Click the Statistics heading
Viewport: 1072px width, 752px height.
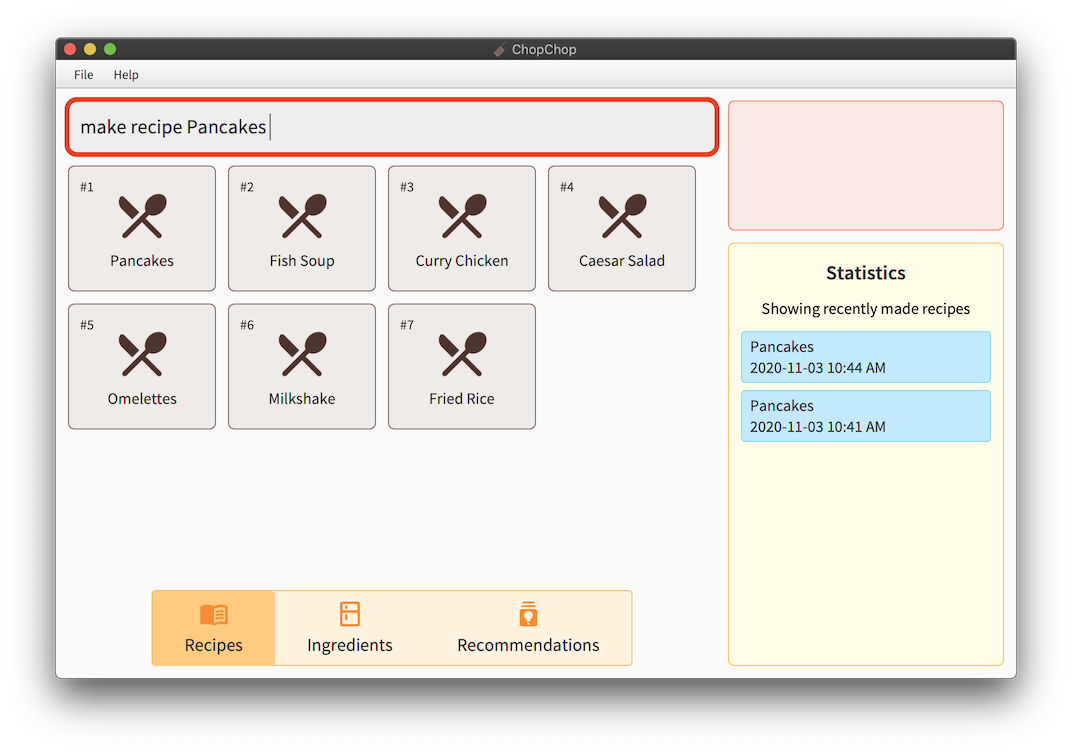pyautogui.click(x=866, y=273)
